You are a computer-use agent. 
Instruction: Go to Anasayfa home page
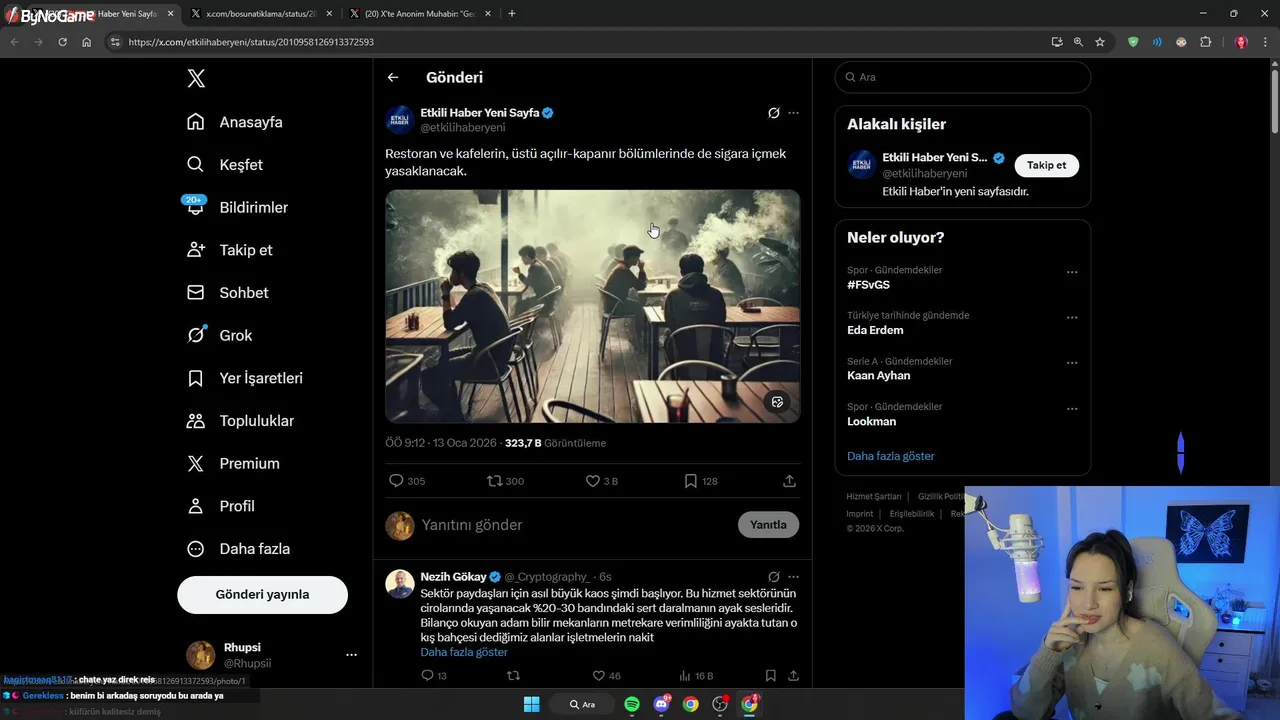pos(235,122)
